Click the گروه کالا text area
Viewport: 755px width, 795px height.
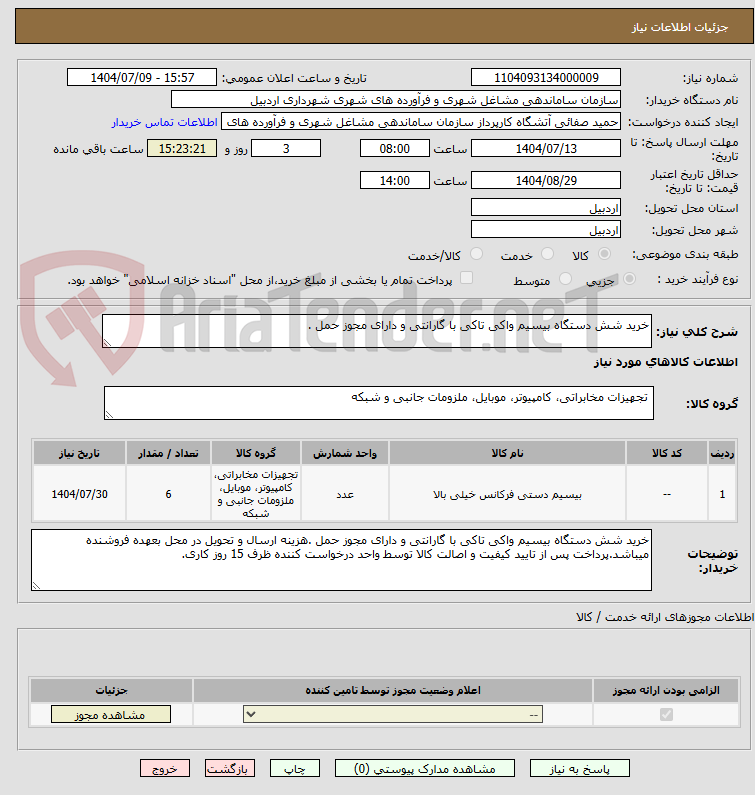coord(379,403)
